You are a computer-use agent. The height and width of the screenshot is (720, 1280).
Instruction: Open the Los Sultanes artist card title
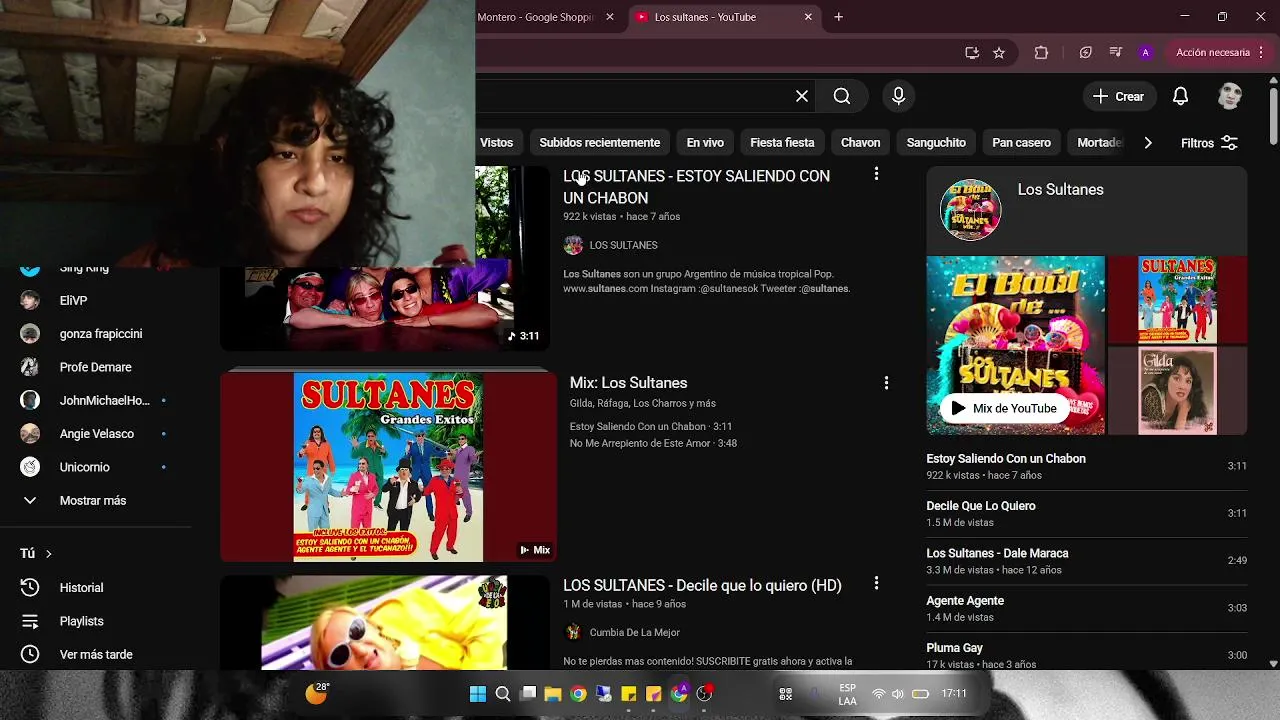point(1060,190)
